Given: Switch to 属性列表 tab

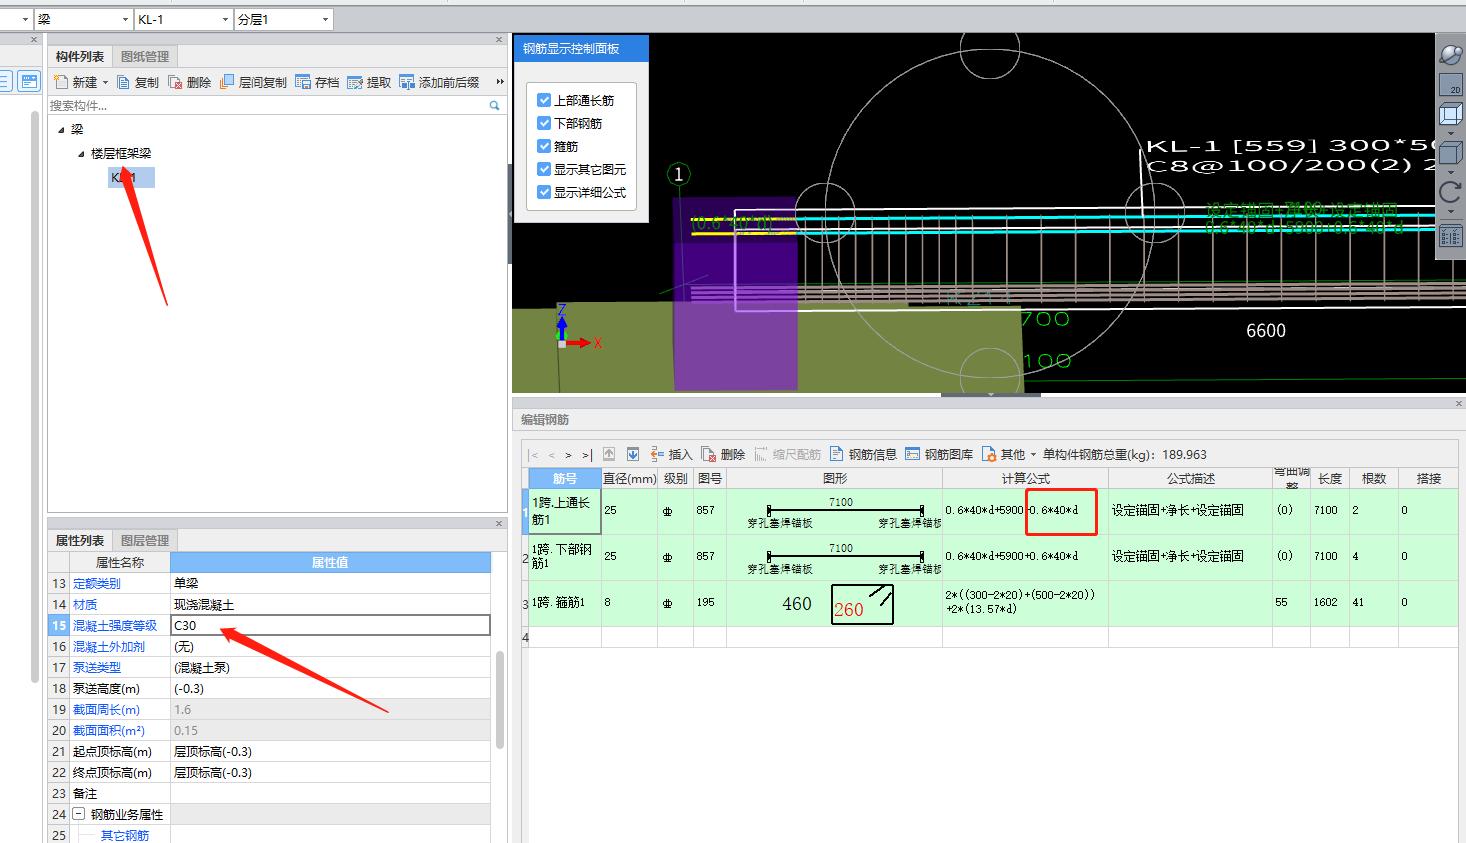Looking at the screenshot, I should click(x=80, y=540).
